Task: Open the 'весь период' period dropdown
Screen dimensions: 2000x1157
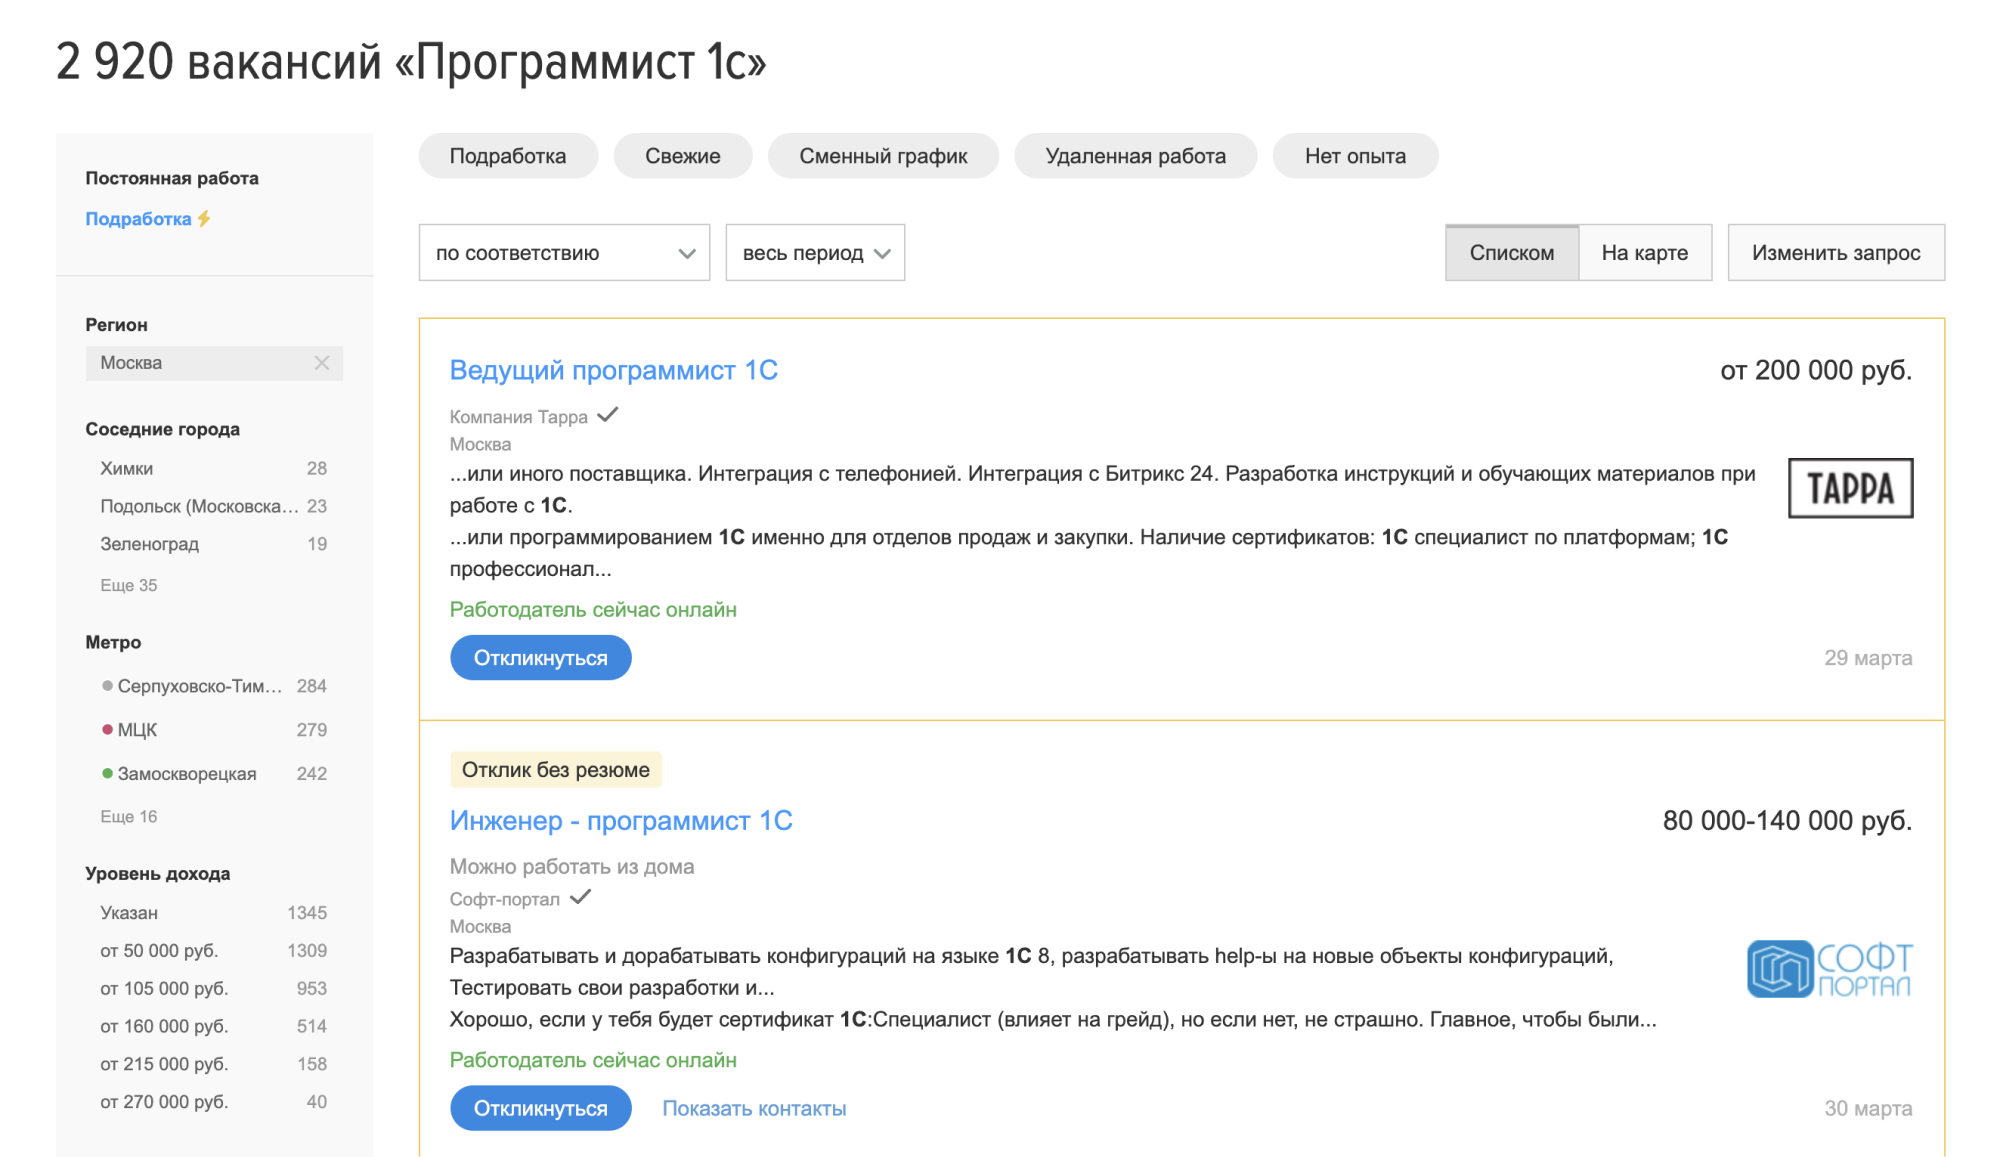Action: tap(815, 253)
